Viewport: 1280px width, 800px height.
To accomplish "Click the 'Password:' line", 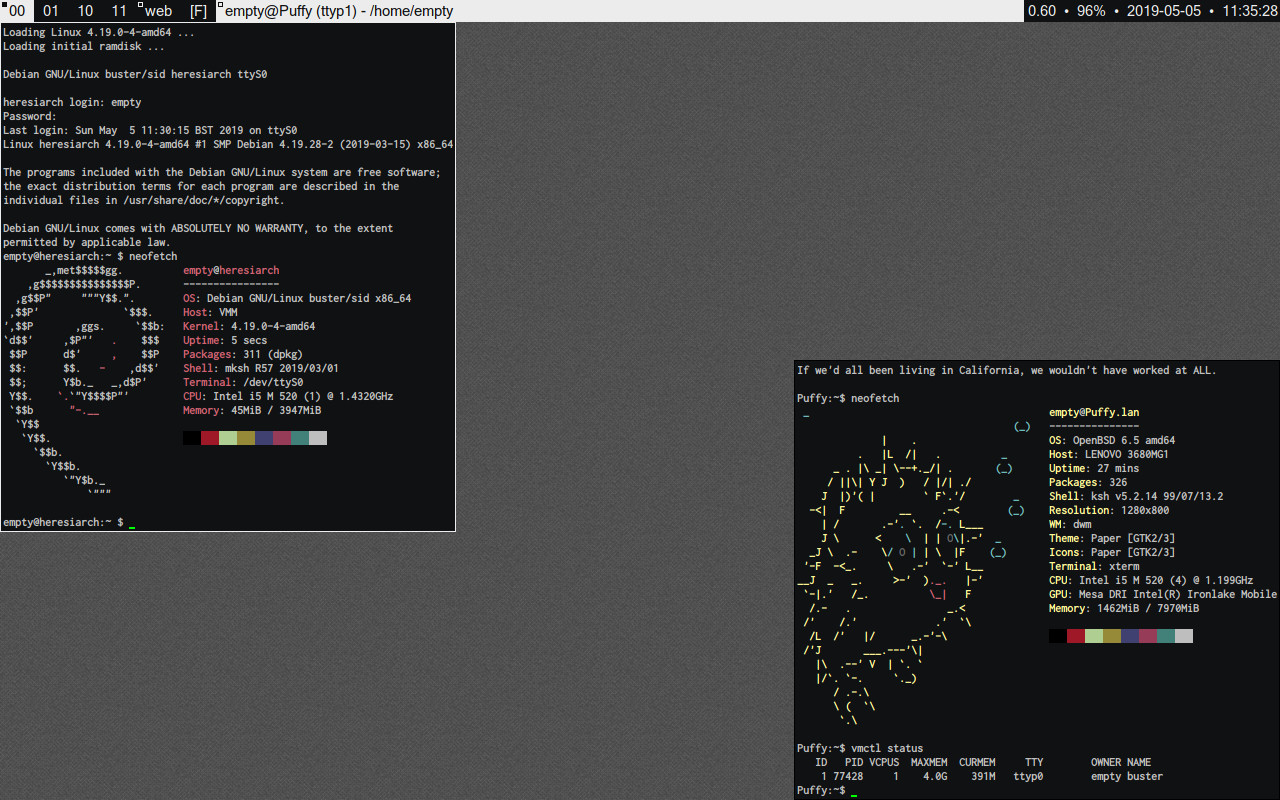I will click(30, 116).
